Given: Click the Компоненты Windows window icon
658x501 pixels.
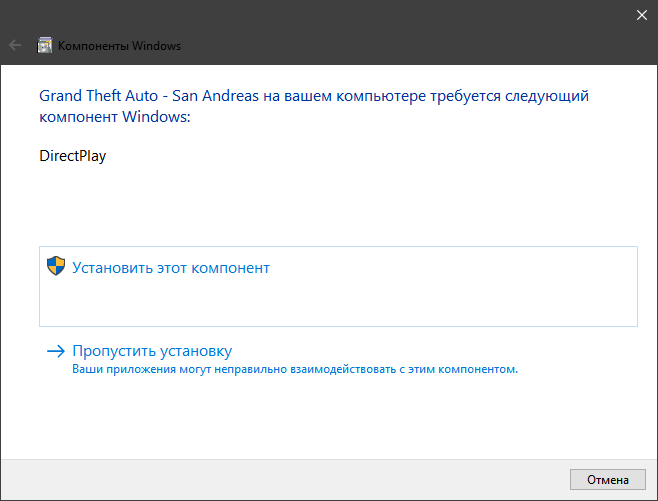Looking at the screenshot, I should click(44, 45).
